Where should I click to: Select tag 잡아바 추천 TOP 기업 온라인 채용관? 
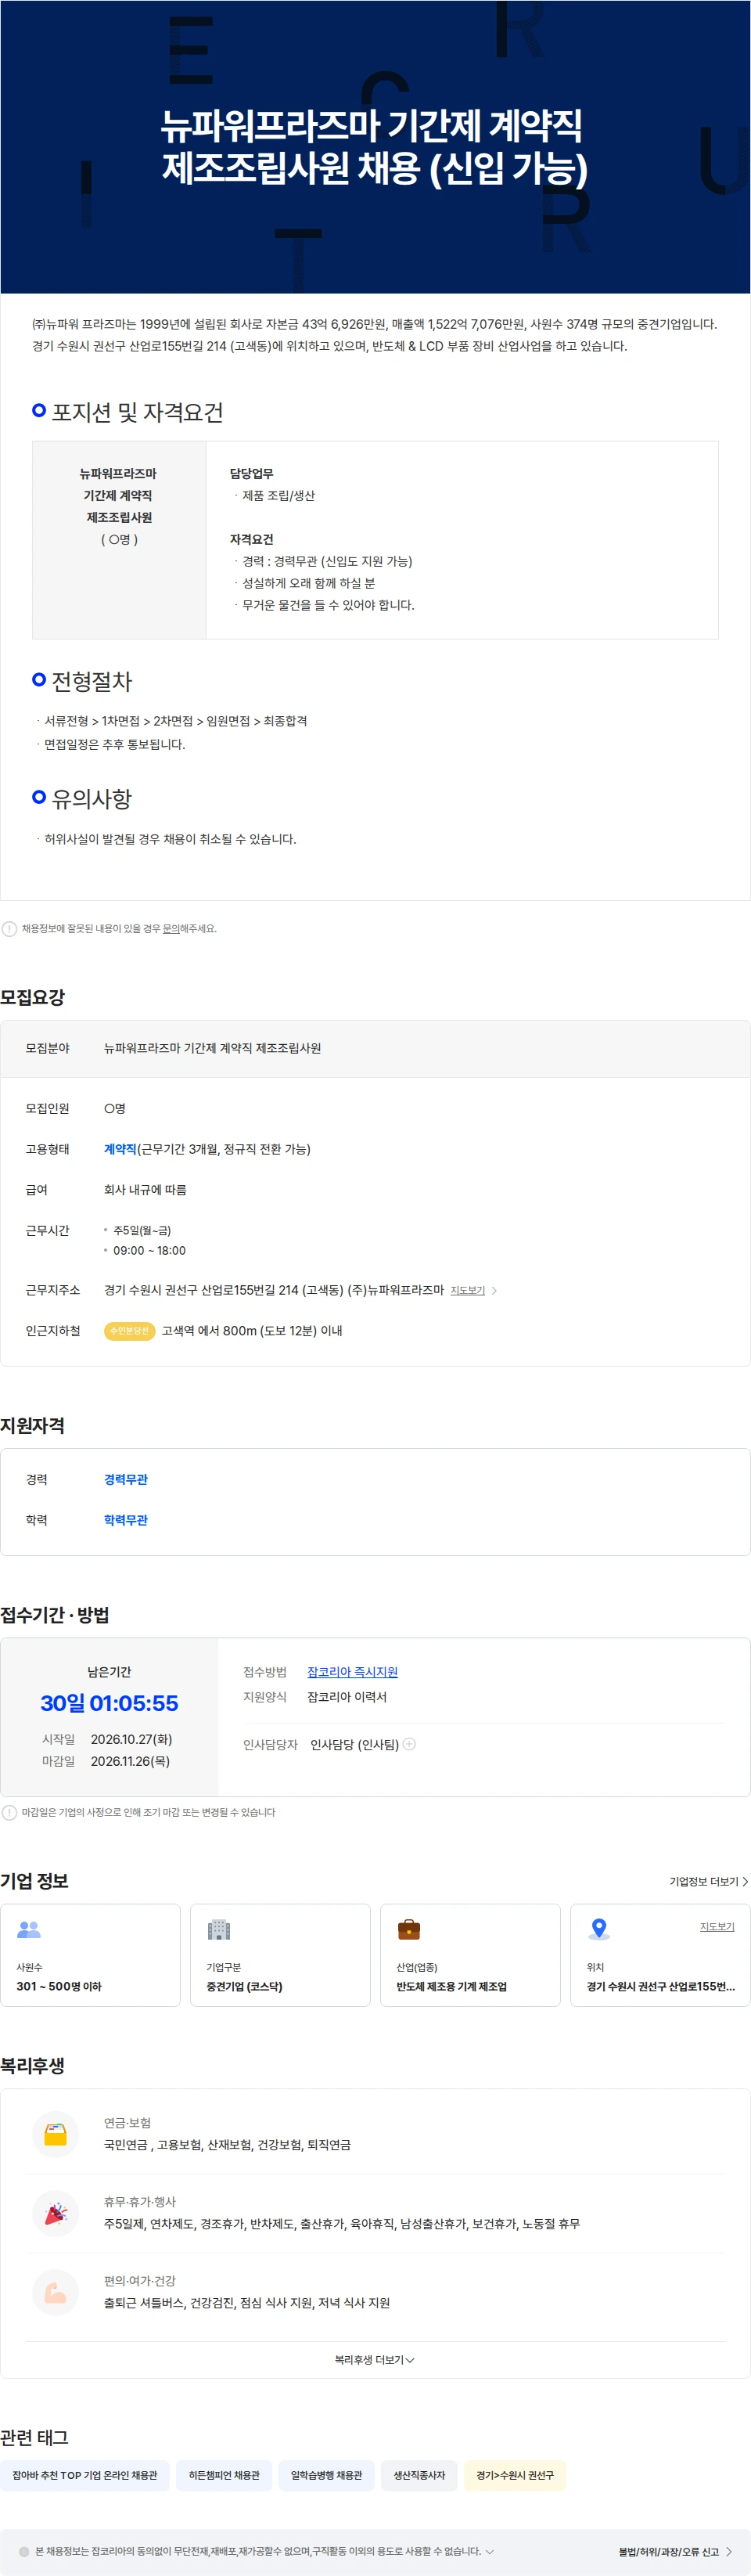click(85, 2475)
